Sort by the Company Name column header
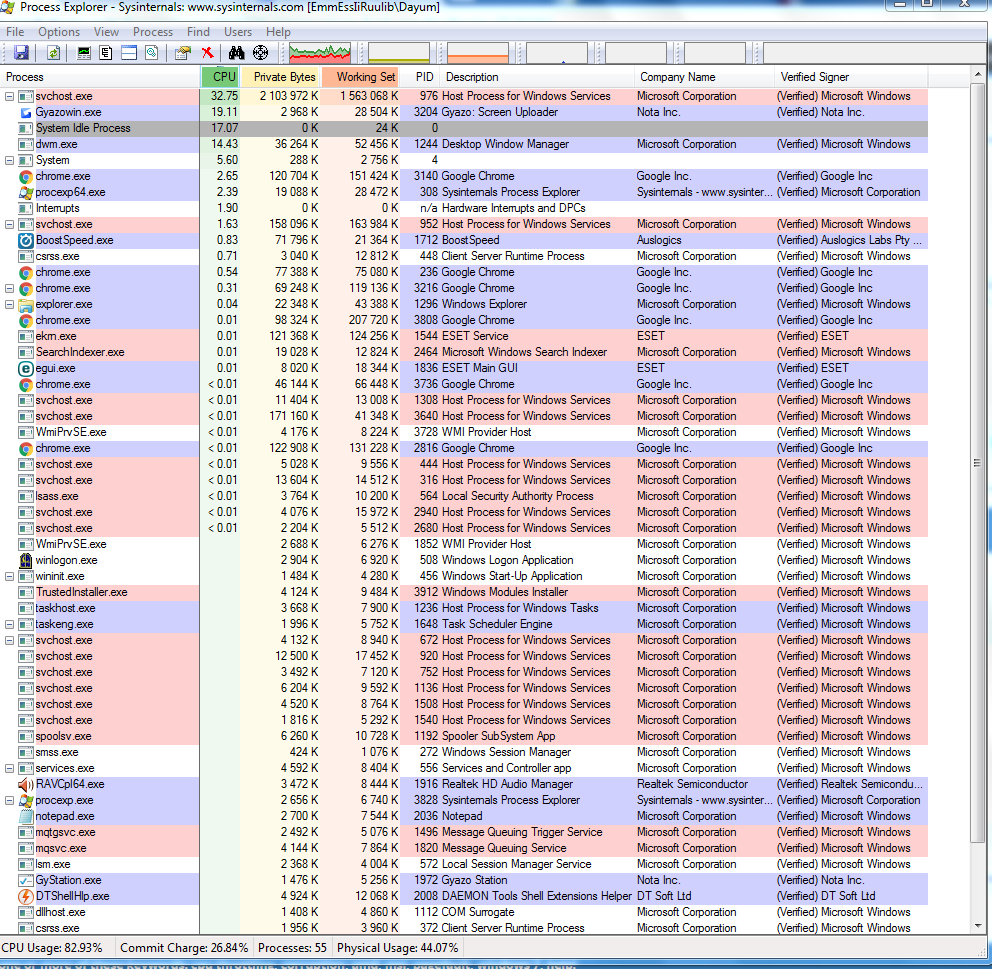992x969 pixels. point(704,77)
